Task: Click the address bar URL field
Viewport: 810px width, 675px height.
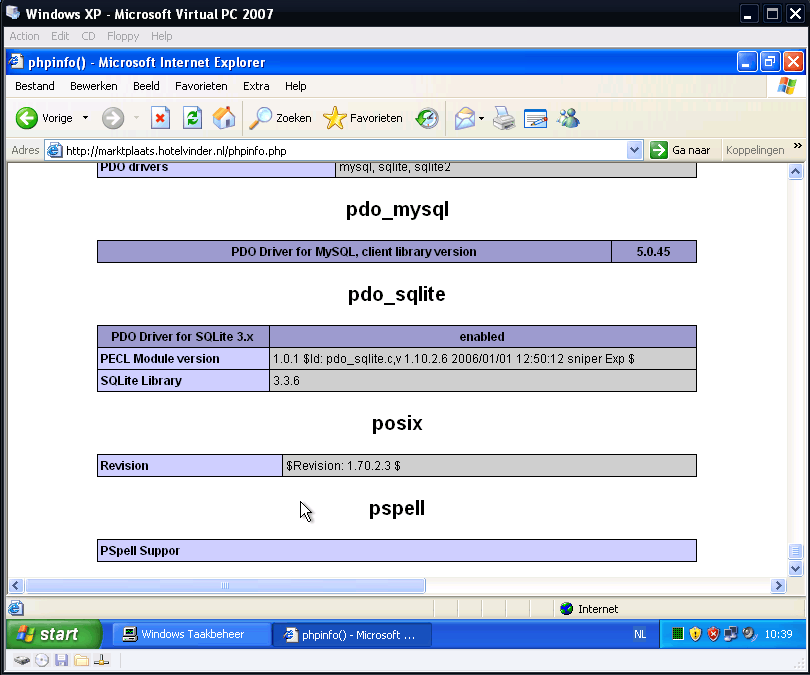Action: point(336,151)
